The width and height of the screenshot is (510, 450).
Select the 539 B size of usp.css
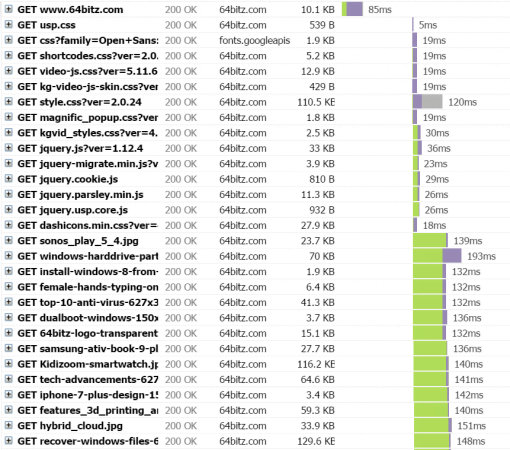pos(322,25)
